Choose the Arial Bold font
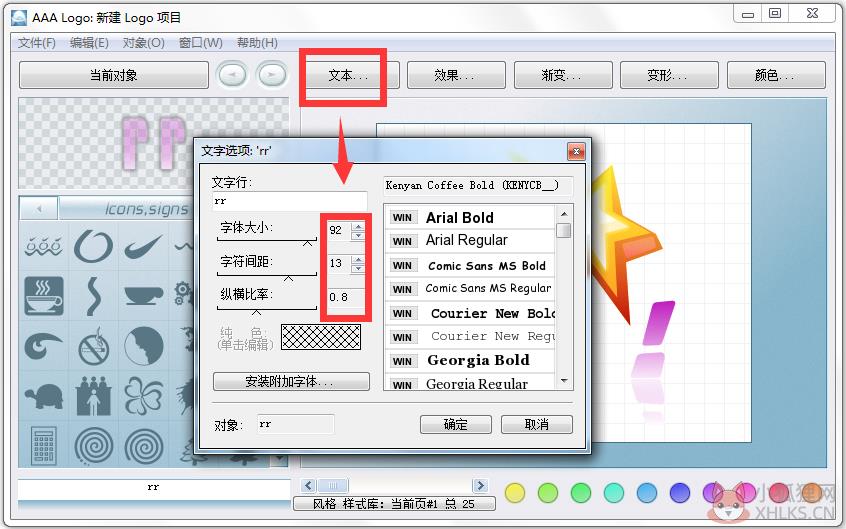The image size is (846, 529). point(470,218)
